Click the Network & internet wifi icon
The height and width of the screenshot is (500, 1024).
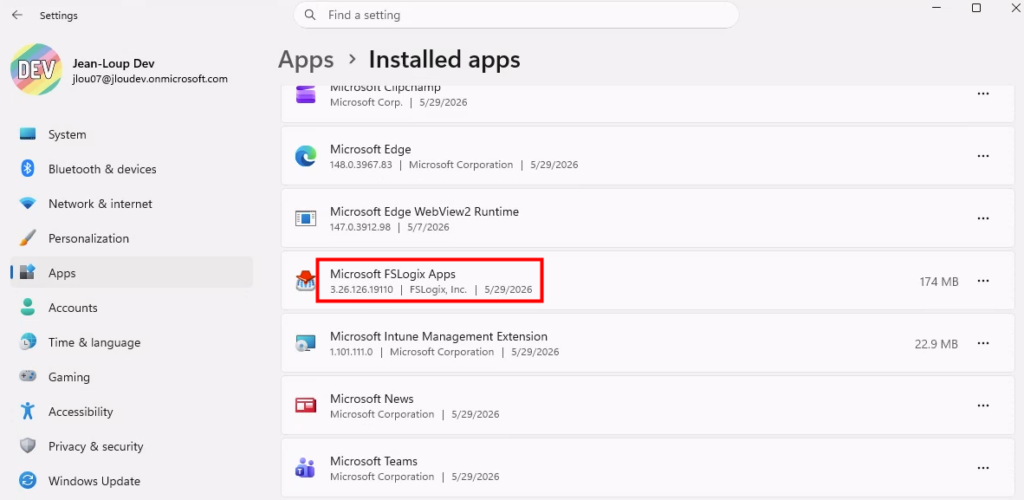(x=27, y=204)
